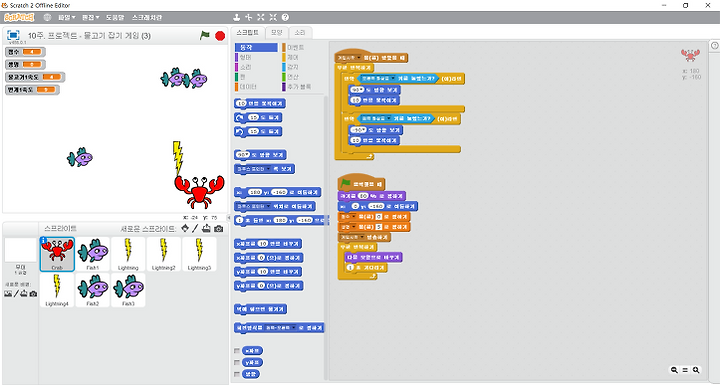Open block help with the question mark tool
The width and height of the screenshot is (720, 385).
pyautogui.click(x=285, y=17)
